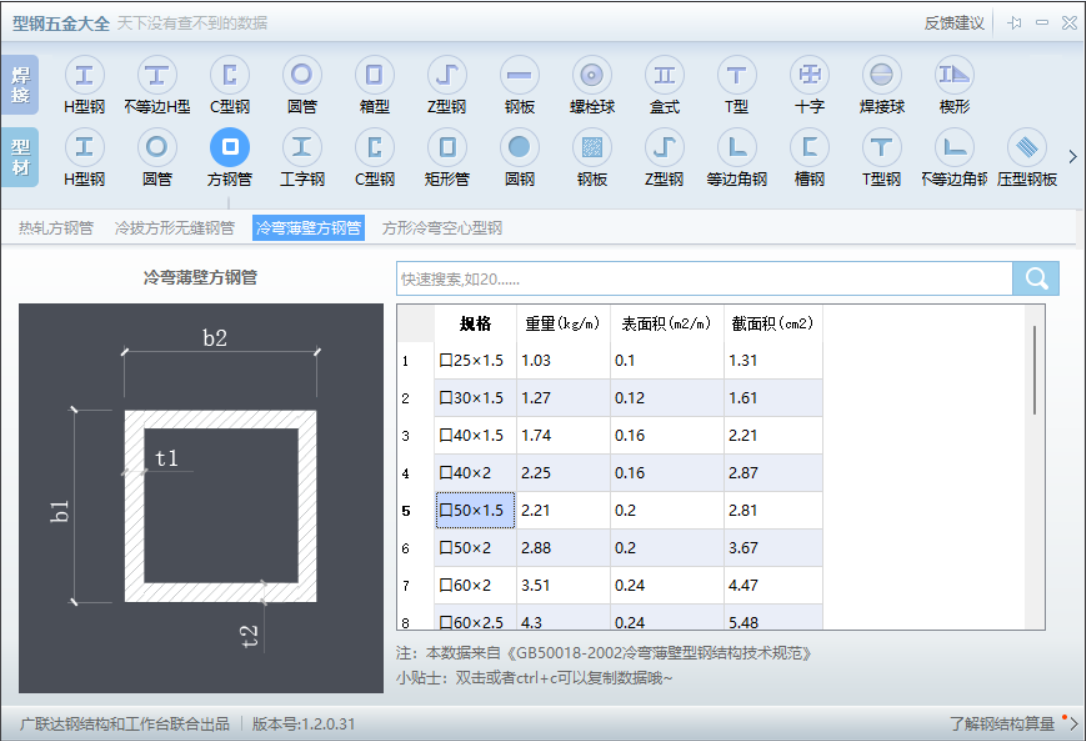
Task: Select the 压型钢板 profiled sheet icon
Action: click(x=1026, y=147)
